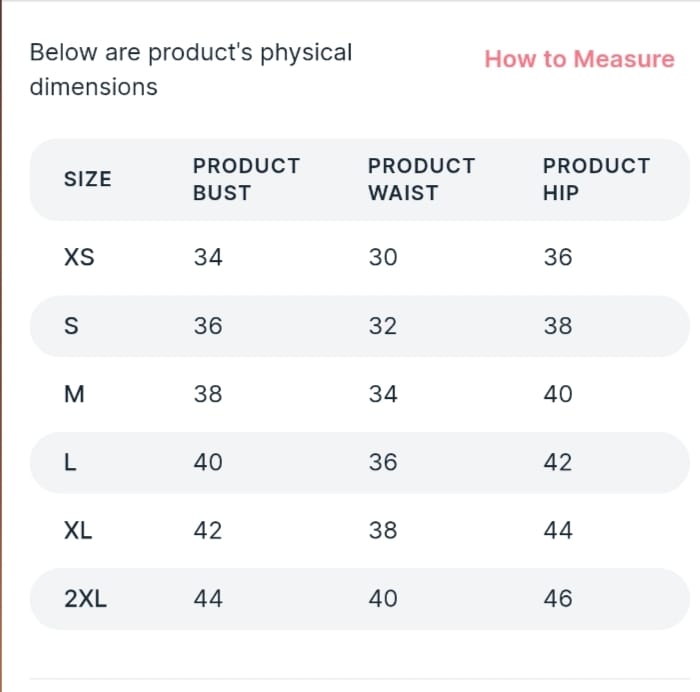Select the XL size row label
The height and width of the screenshot is (692, 700).
(x=78, y=530)
